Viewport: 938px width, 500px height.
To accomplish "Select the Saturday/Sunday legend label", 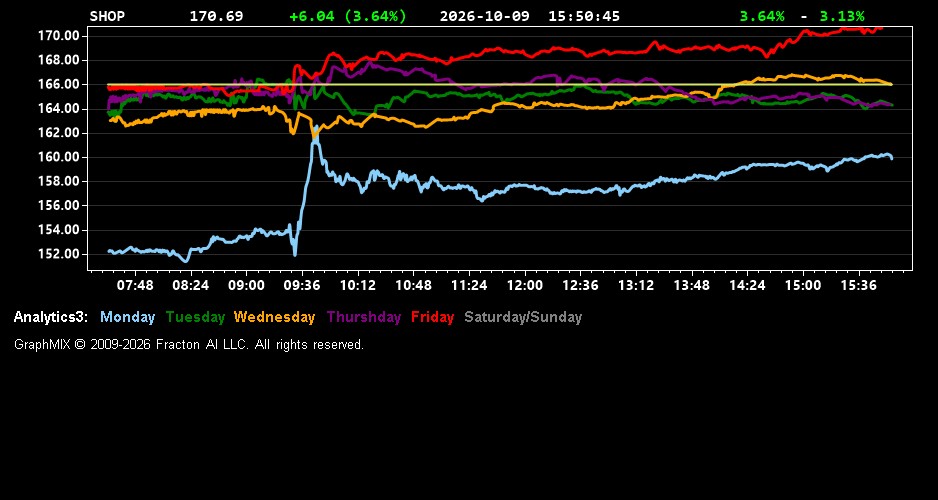I will (523, 318).
